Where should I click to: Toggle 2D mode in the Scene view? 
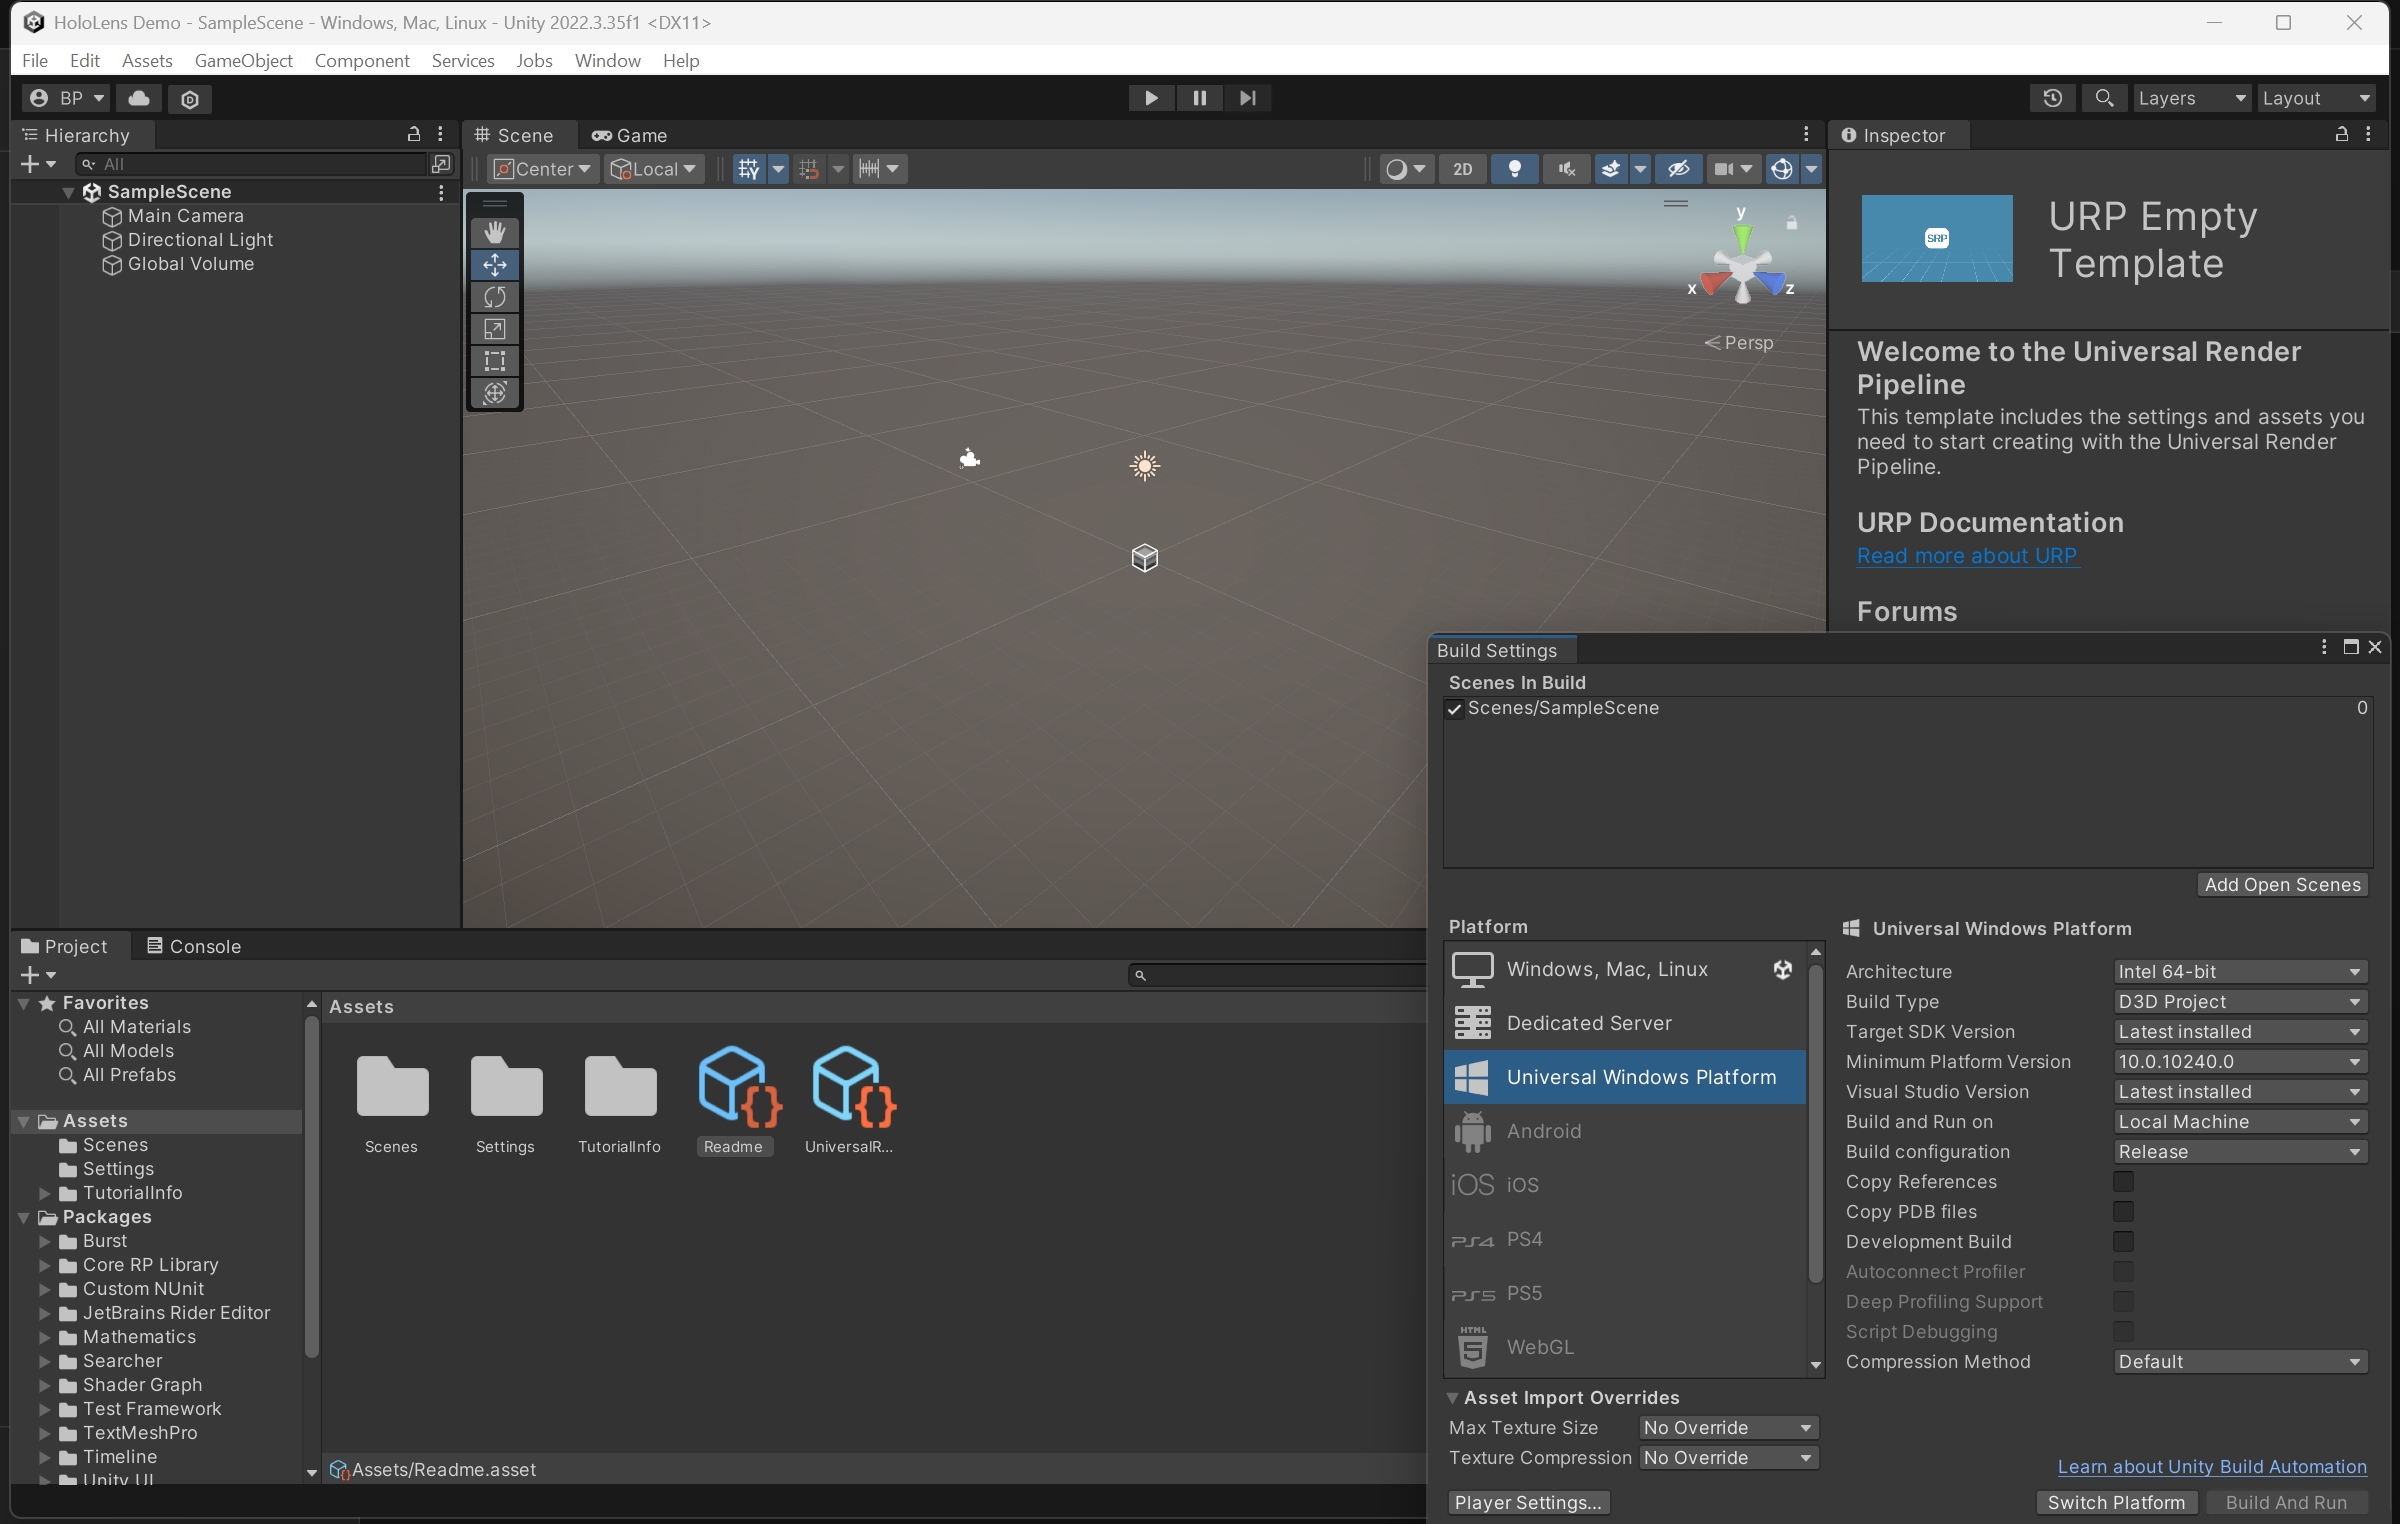pos(1463,168)
